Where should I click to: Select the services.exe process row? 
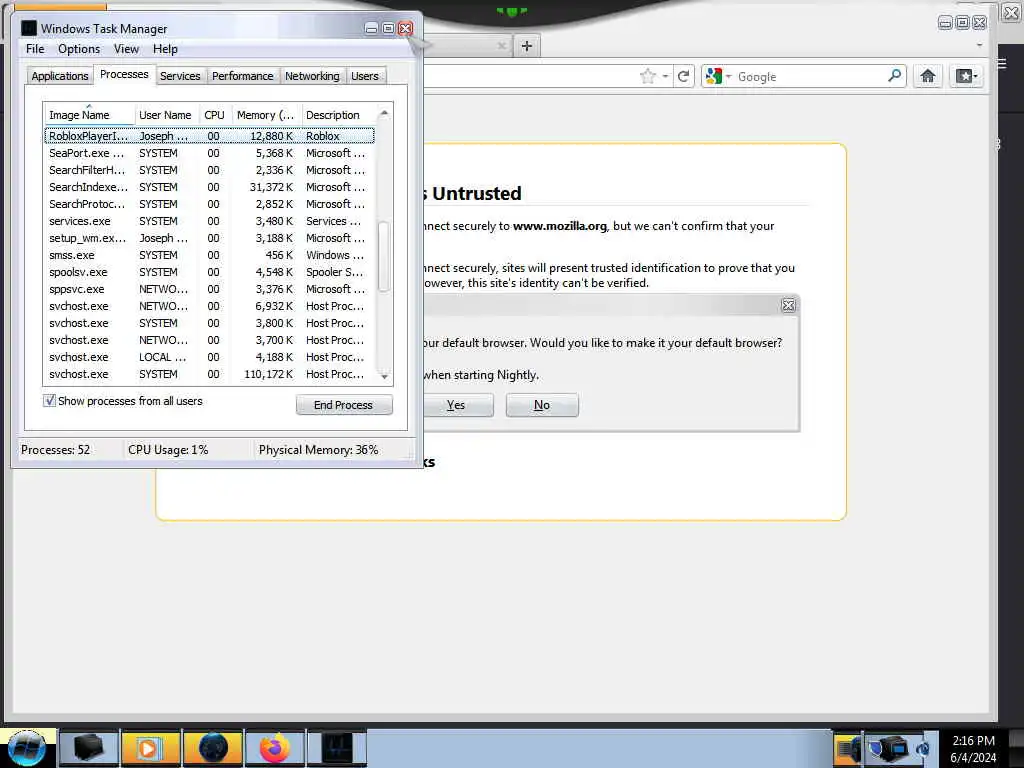[x=209, y=221]
